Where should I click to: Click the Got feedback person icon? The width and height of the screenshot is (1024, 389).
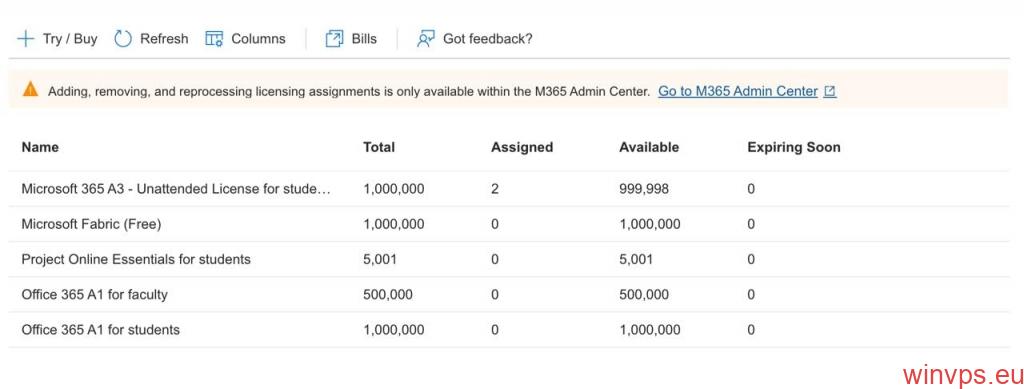coord(426,39)
